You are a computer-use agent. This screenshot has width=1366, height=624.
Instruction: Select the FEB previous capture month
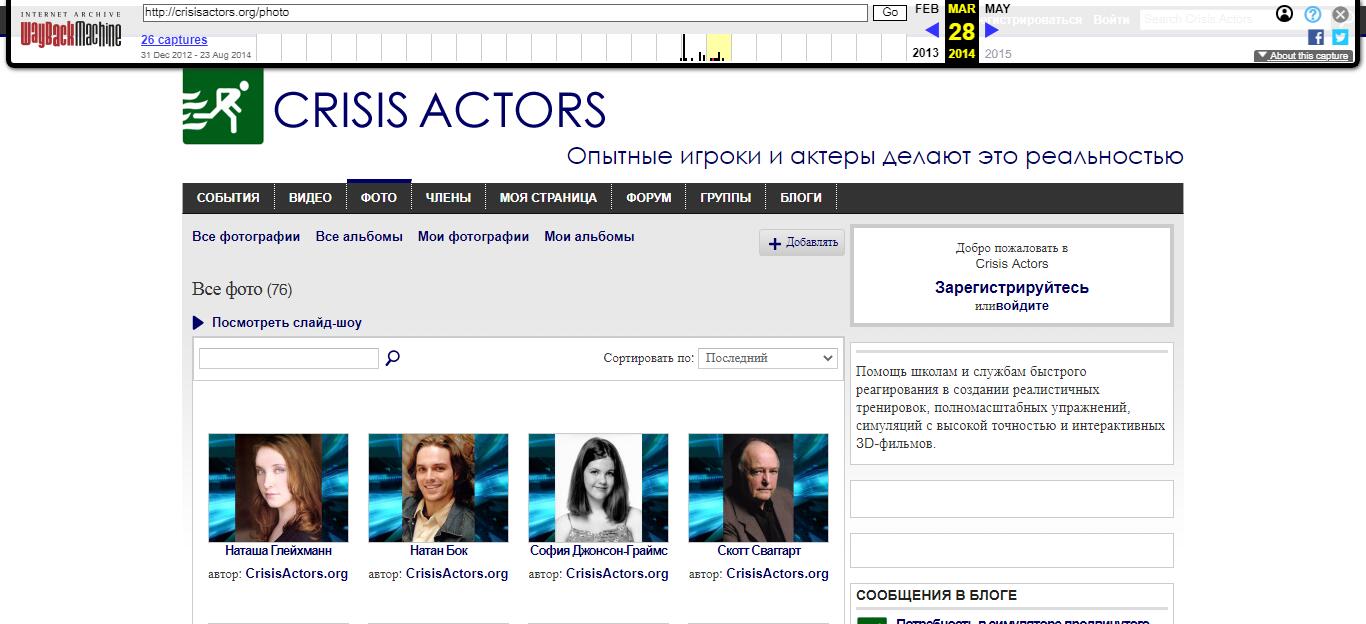[927, 9]
